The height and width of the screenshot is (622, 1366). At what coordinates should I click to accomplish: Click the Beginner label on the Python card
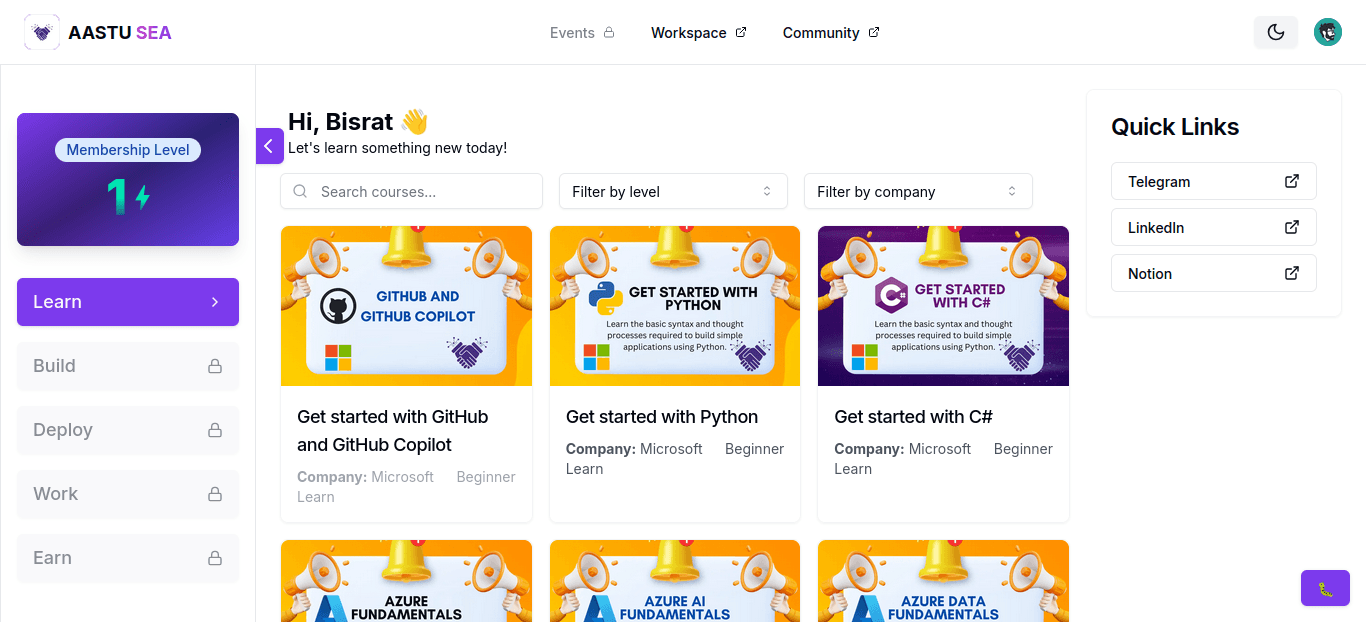click(754, 449)
